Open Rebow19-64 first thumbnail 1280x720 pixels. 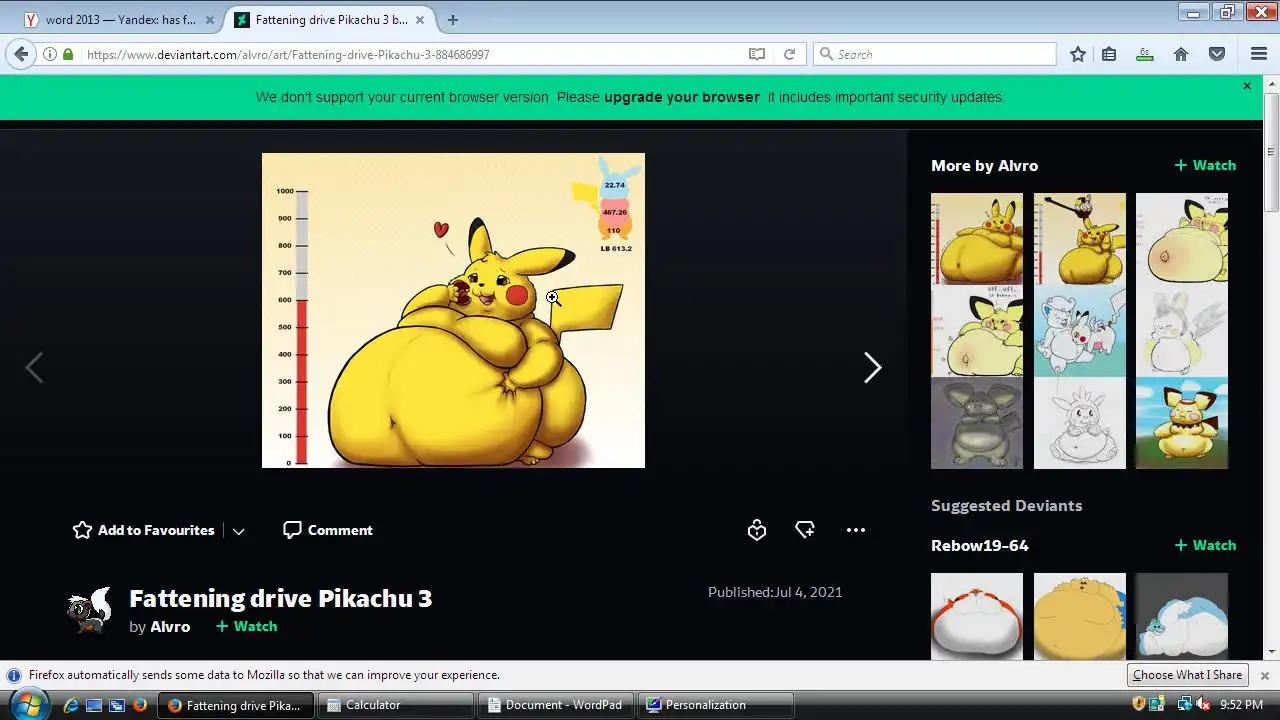click(977, 616)
